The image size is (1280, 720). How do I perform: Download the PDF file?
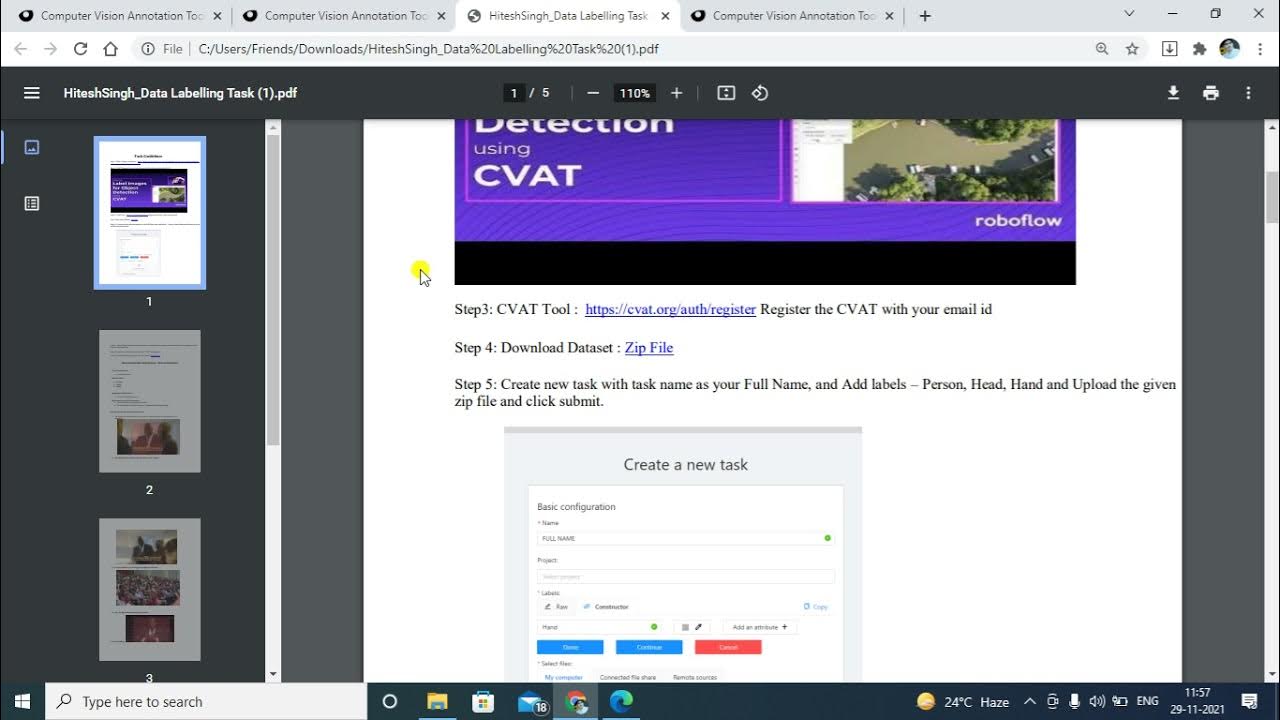pos(1174,93)
